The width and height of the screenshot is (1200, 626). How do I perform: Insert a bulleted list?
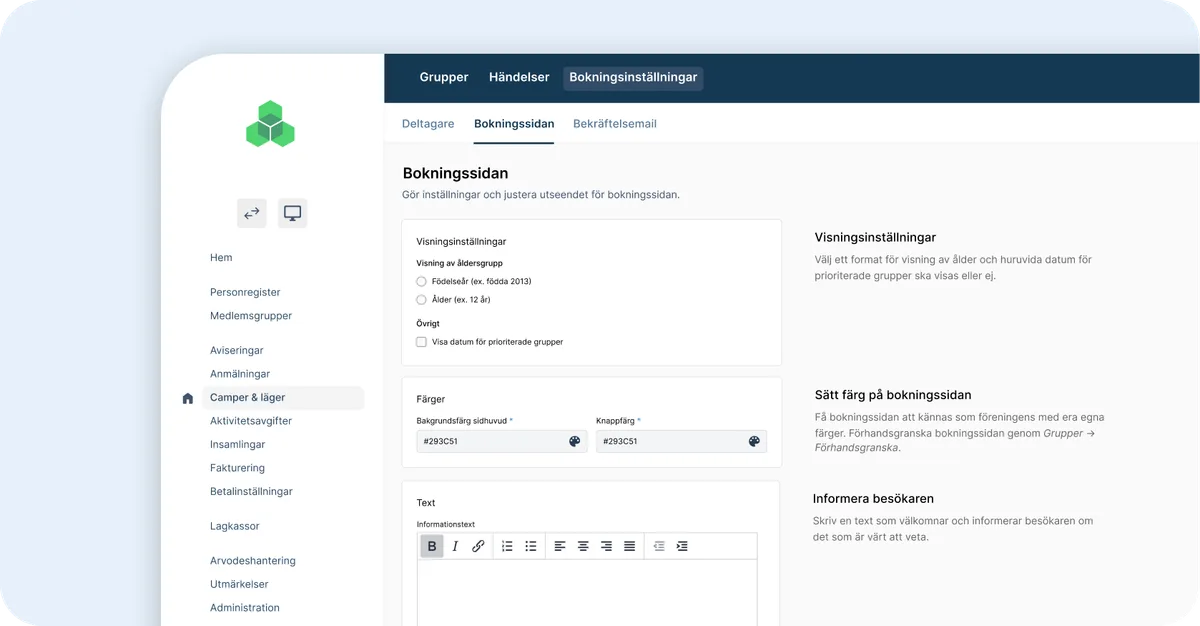[x=531, y=546]
